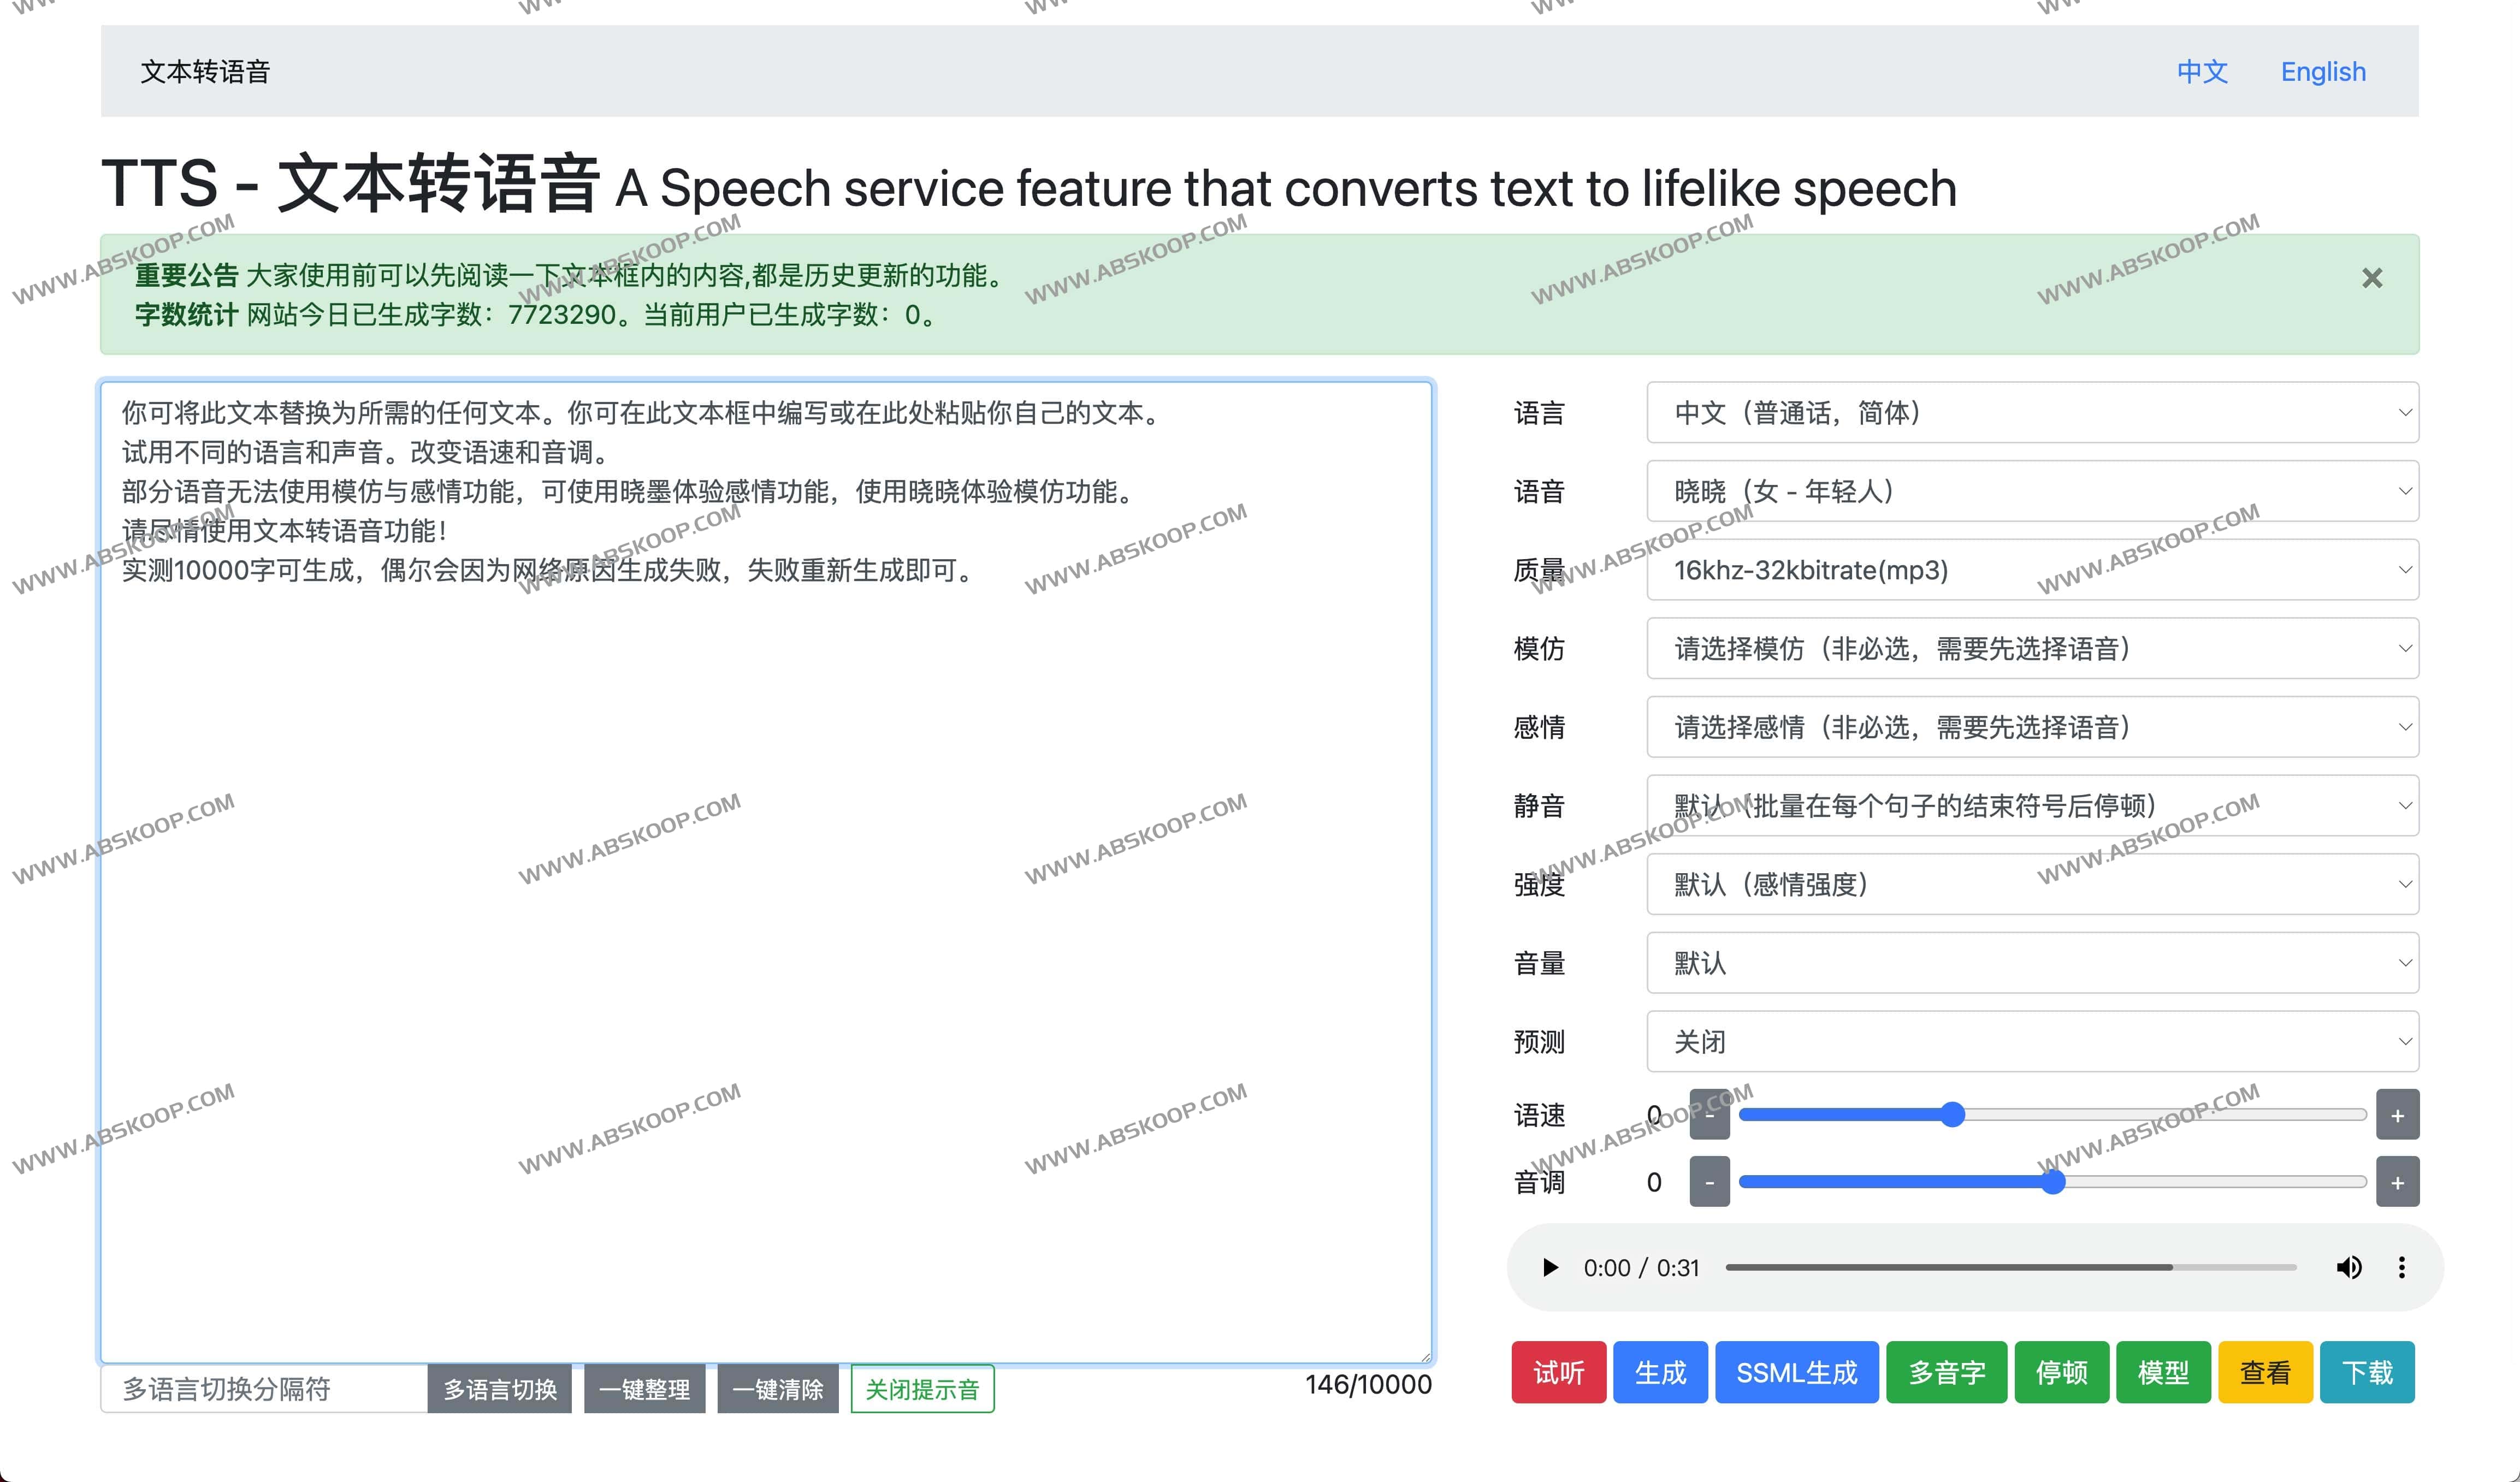
Task: Switch the site language to English
Action: coord(2322,71)
